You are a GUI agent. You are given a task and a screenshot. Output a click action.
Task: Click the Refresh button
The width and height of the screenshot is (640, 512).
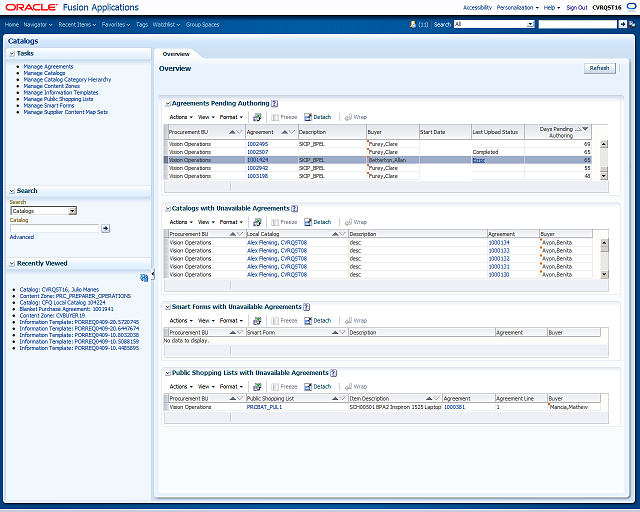click(x=599, y=68)
